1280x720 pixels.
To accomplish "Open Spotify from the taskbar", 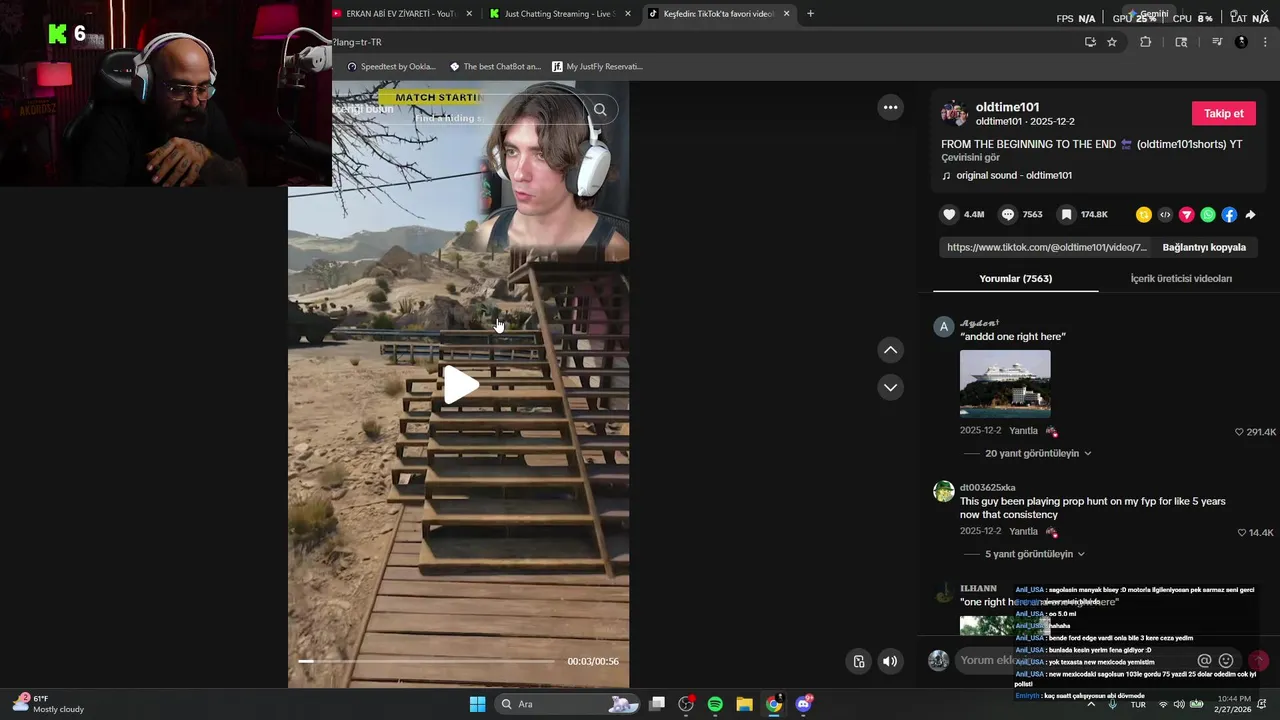I will pos(715,704).
